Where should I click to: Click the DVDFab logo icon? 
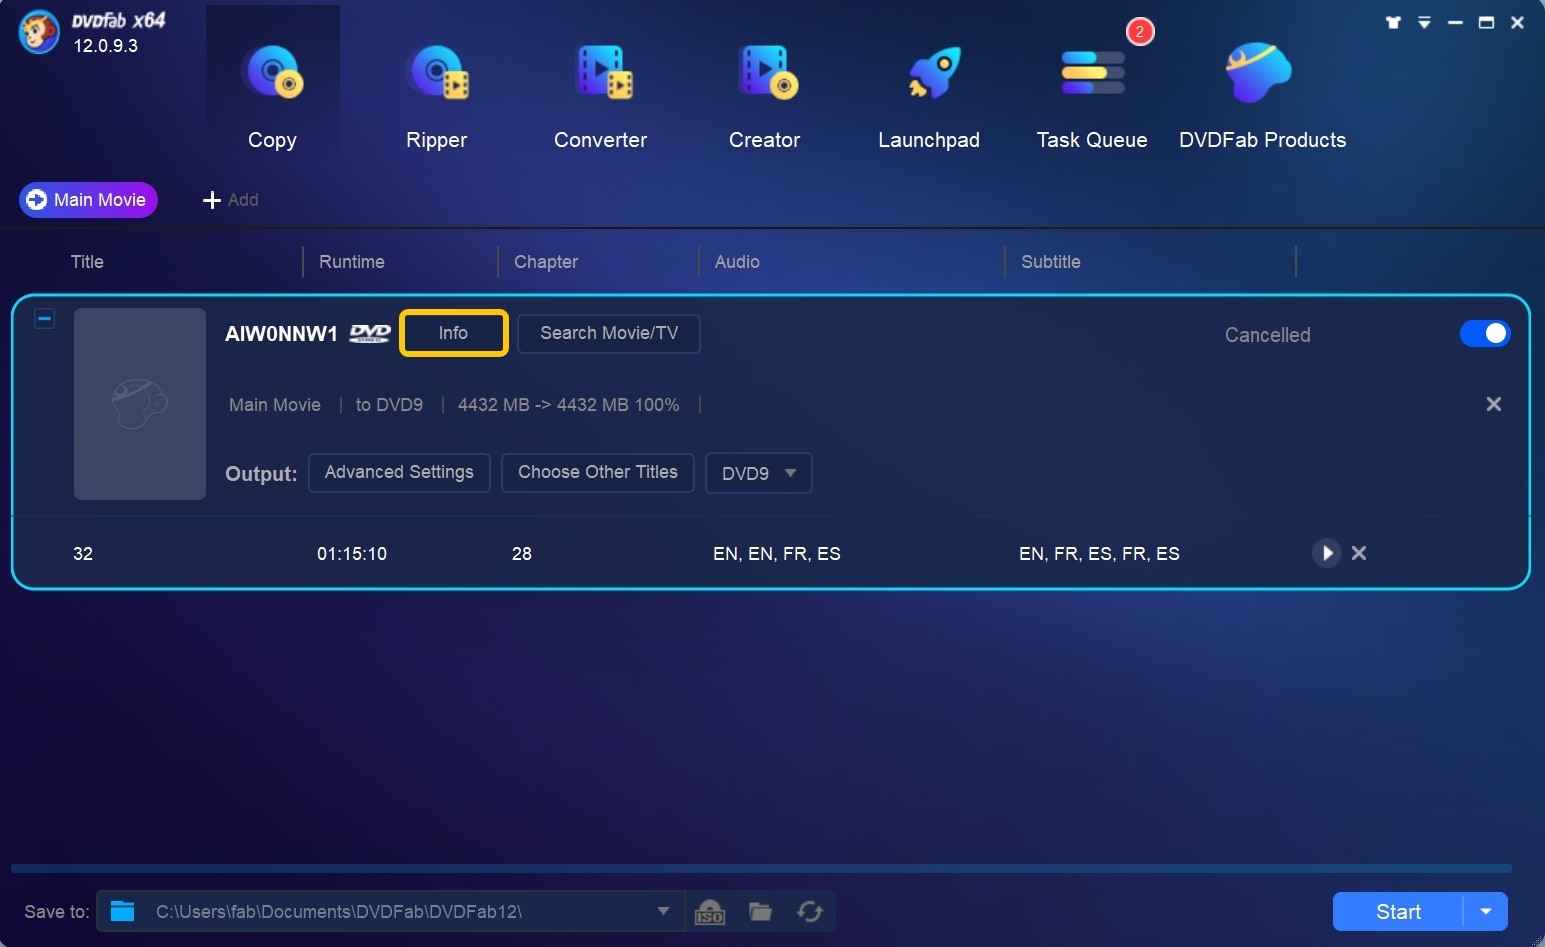(x=39, y=32)
